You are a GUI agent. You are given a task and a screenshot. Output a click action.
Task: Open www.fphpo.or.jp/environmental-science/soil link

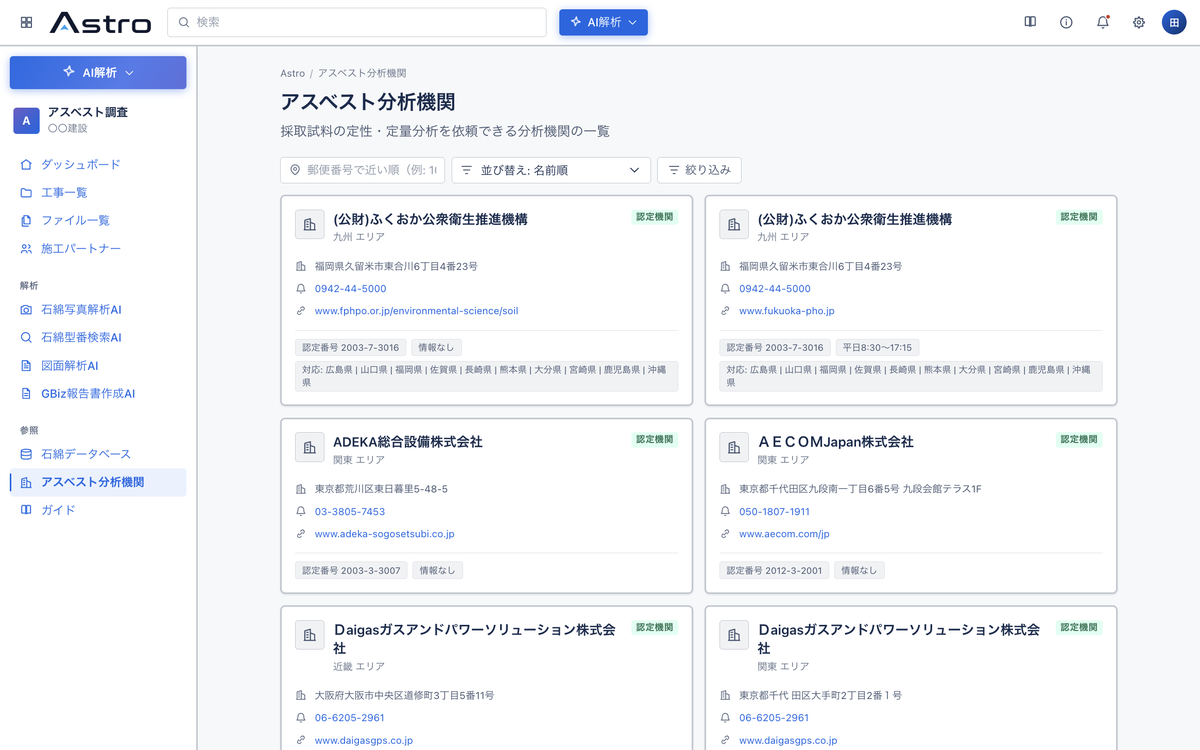pyautogui.click(x=416, y=311)
